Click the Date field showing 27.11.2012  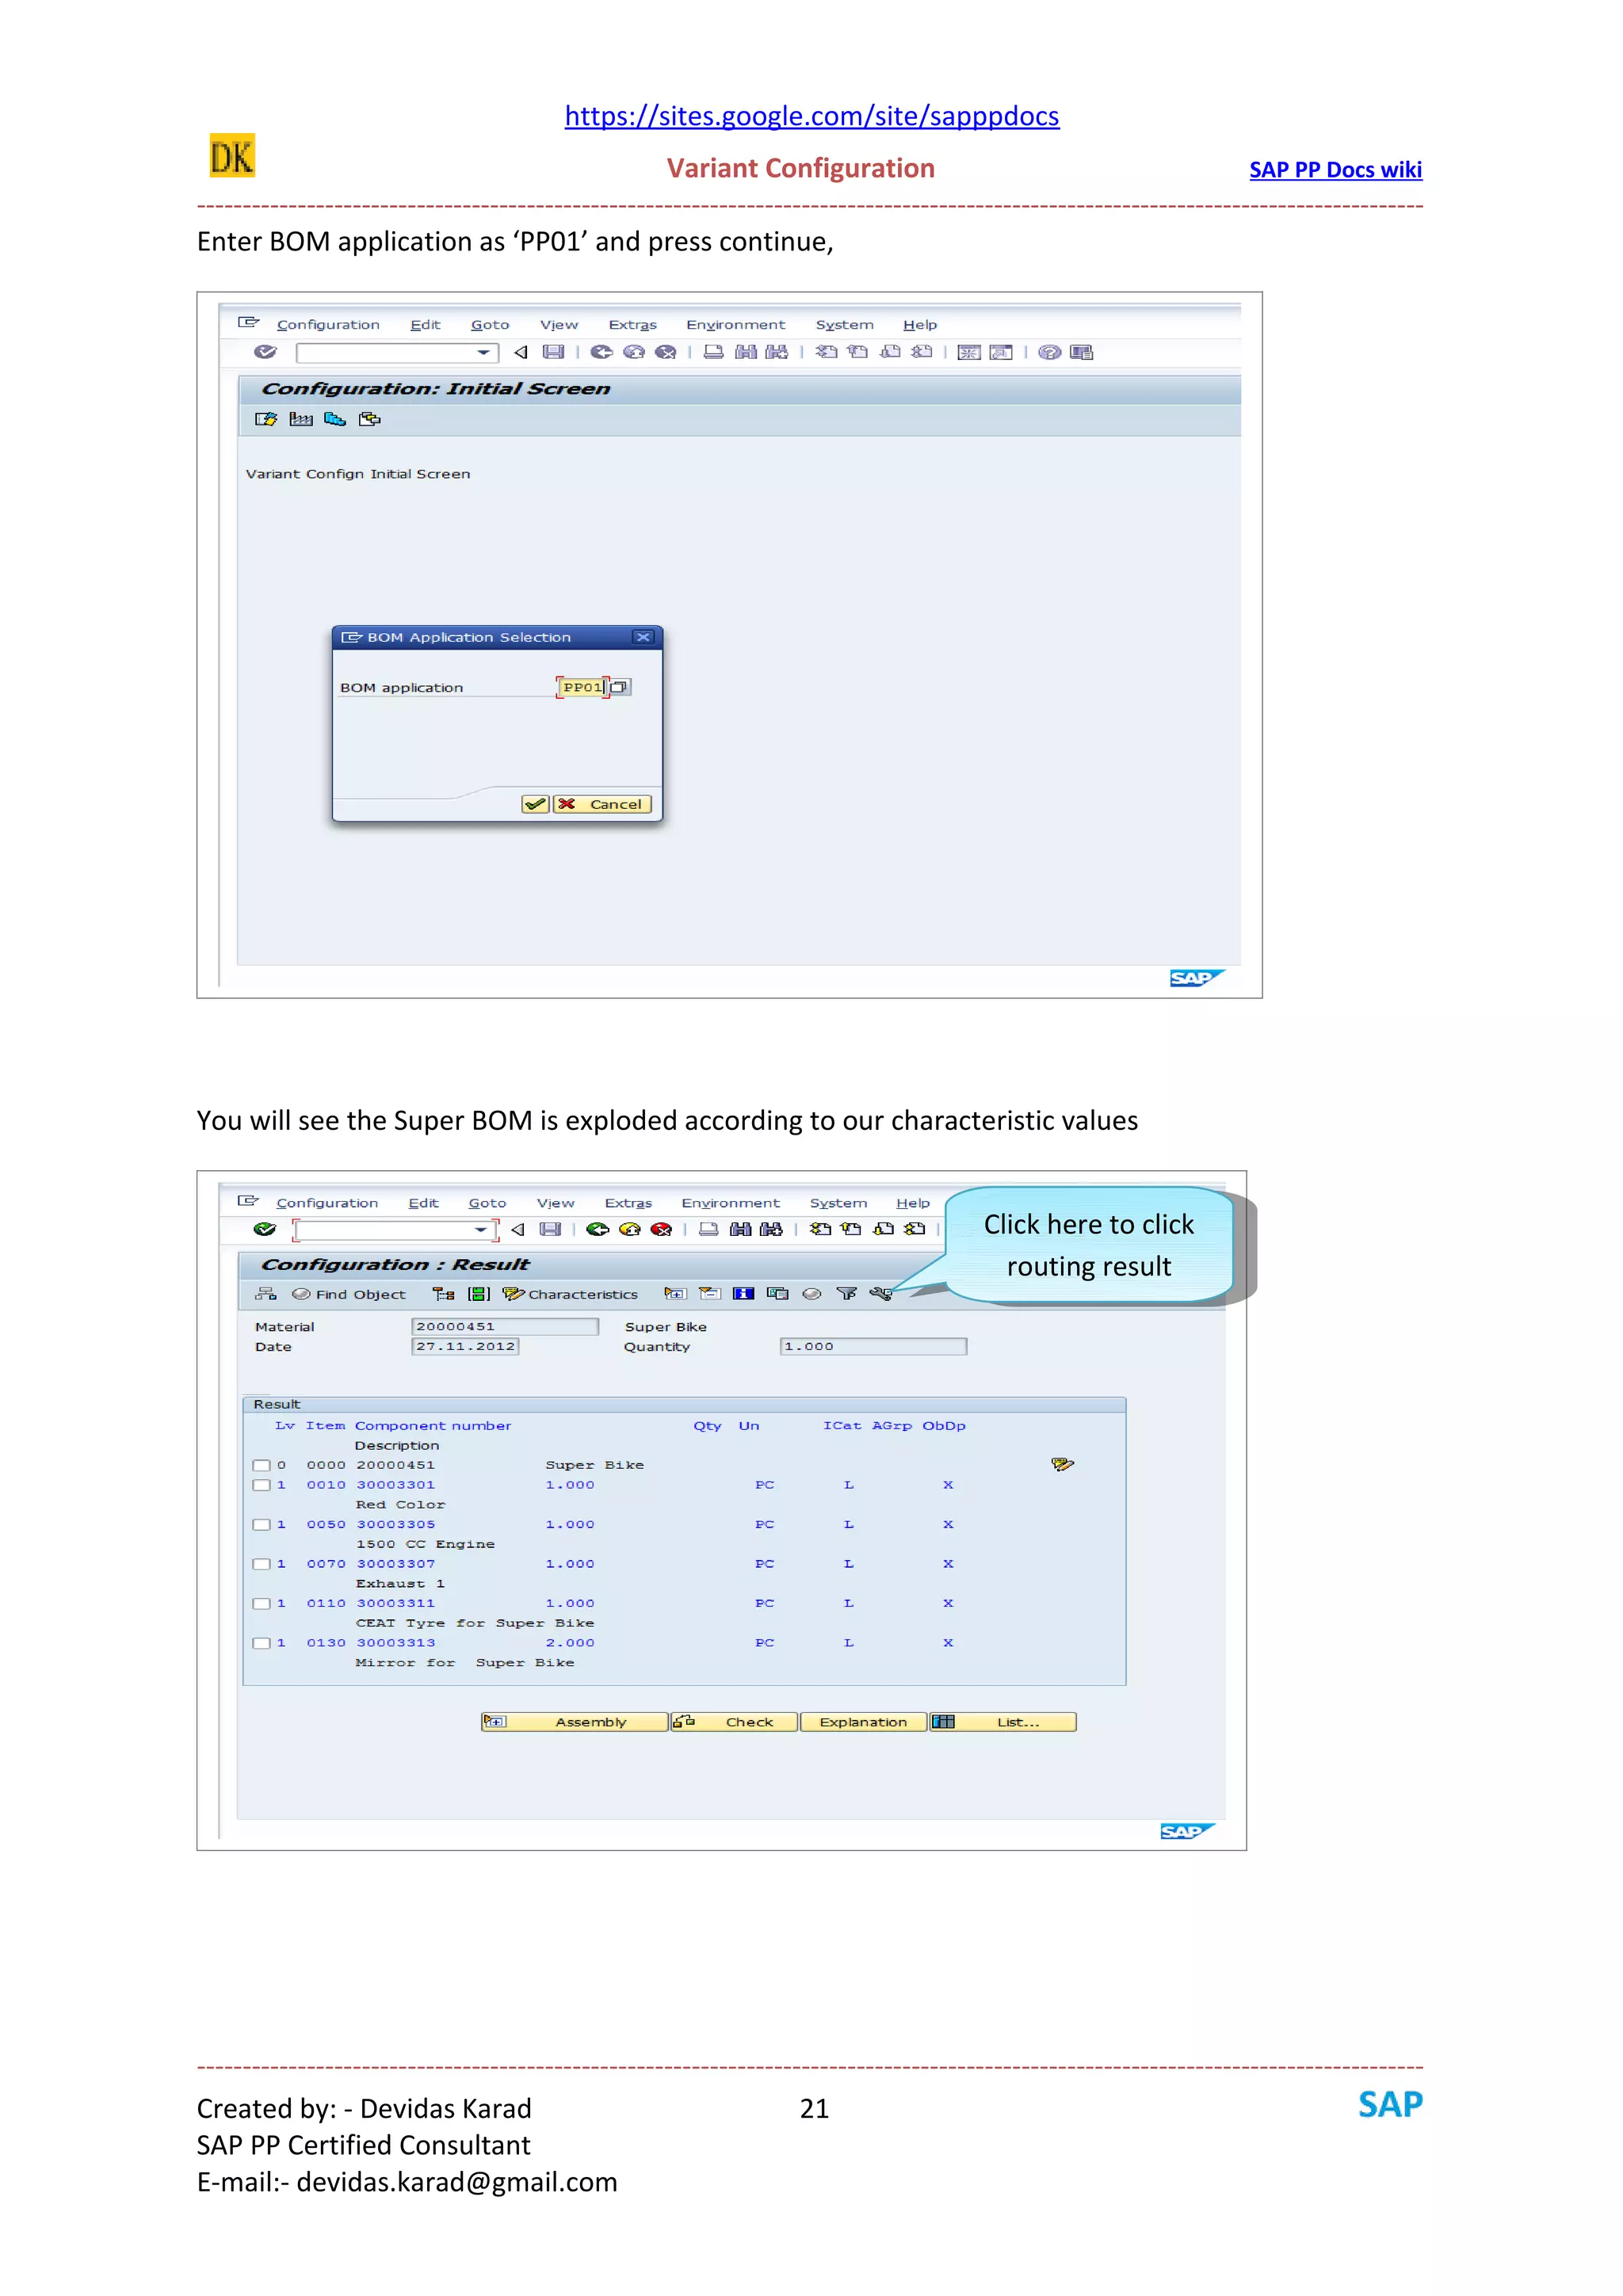pos(465,1346)
